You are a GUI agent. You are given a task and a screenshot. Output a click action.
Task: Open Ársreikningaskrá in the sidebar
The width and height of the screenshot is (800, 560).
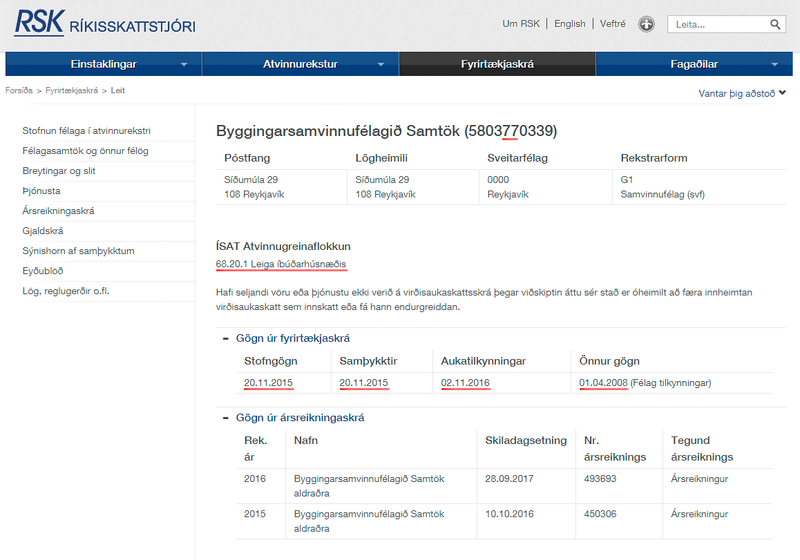point(58,210)
